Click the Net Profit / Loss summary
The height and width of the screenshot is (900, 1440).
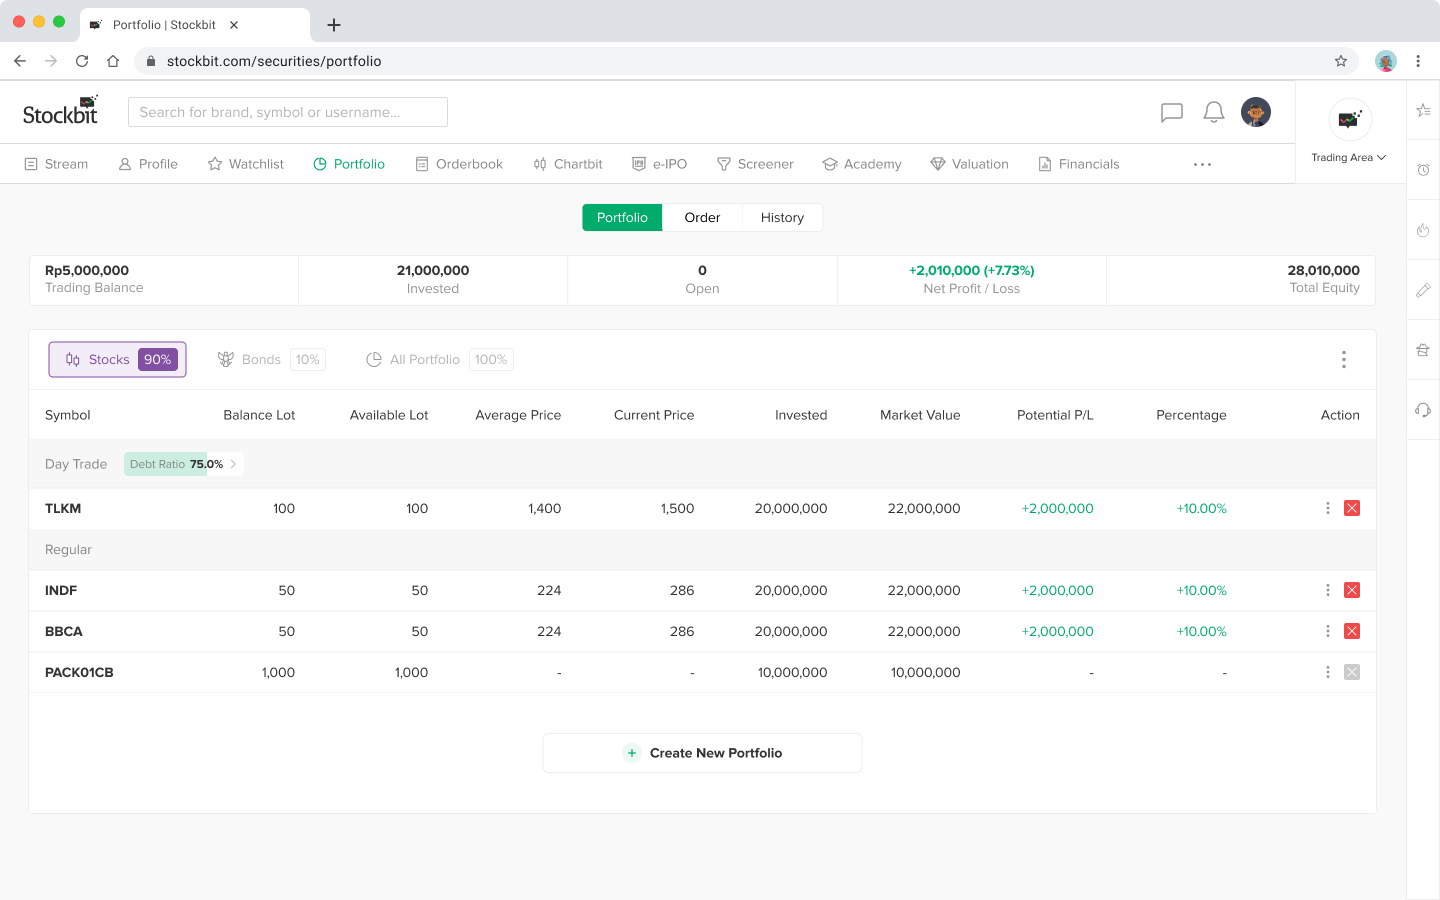[972, 279]
